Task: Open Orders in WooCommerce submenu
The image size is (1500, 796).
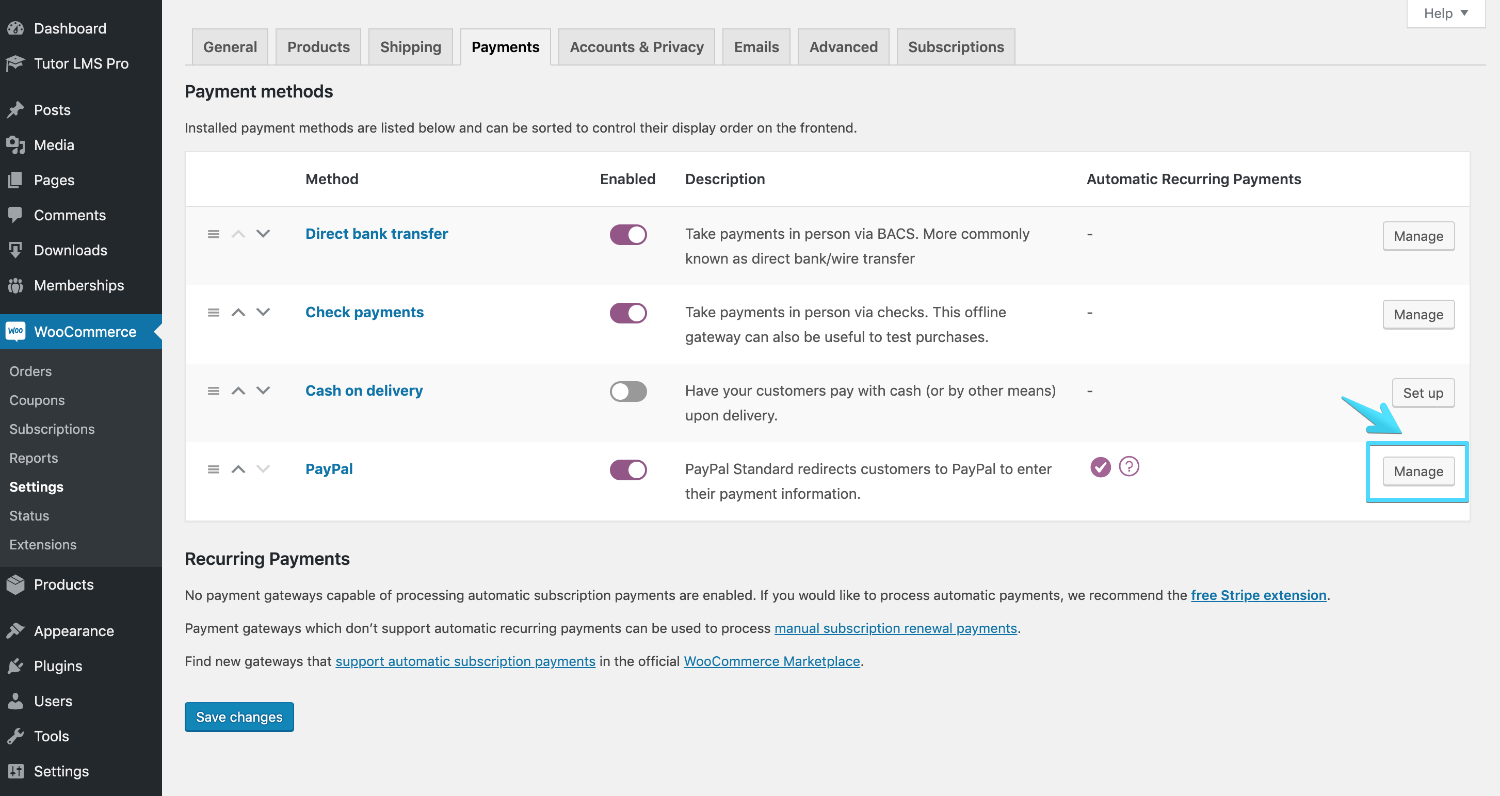Action: (x=30, y=371)
